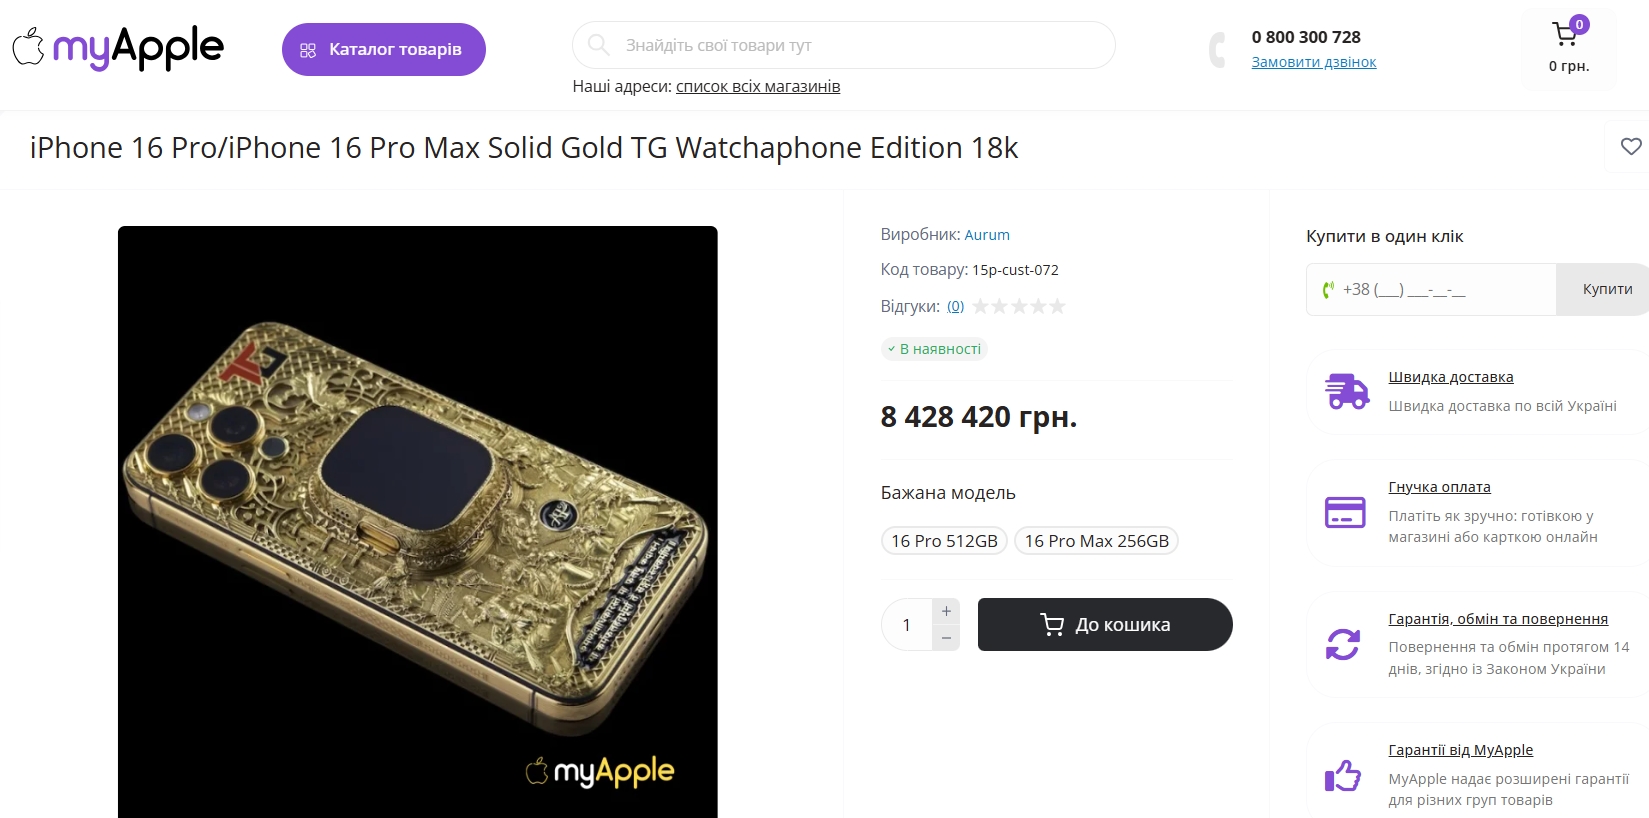Click the search magnifier icon
The image size is (1649, 818).
coord(598,45)
